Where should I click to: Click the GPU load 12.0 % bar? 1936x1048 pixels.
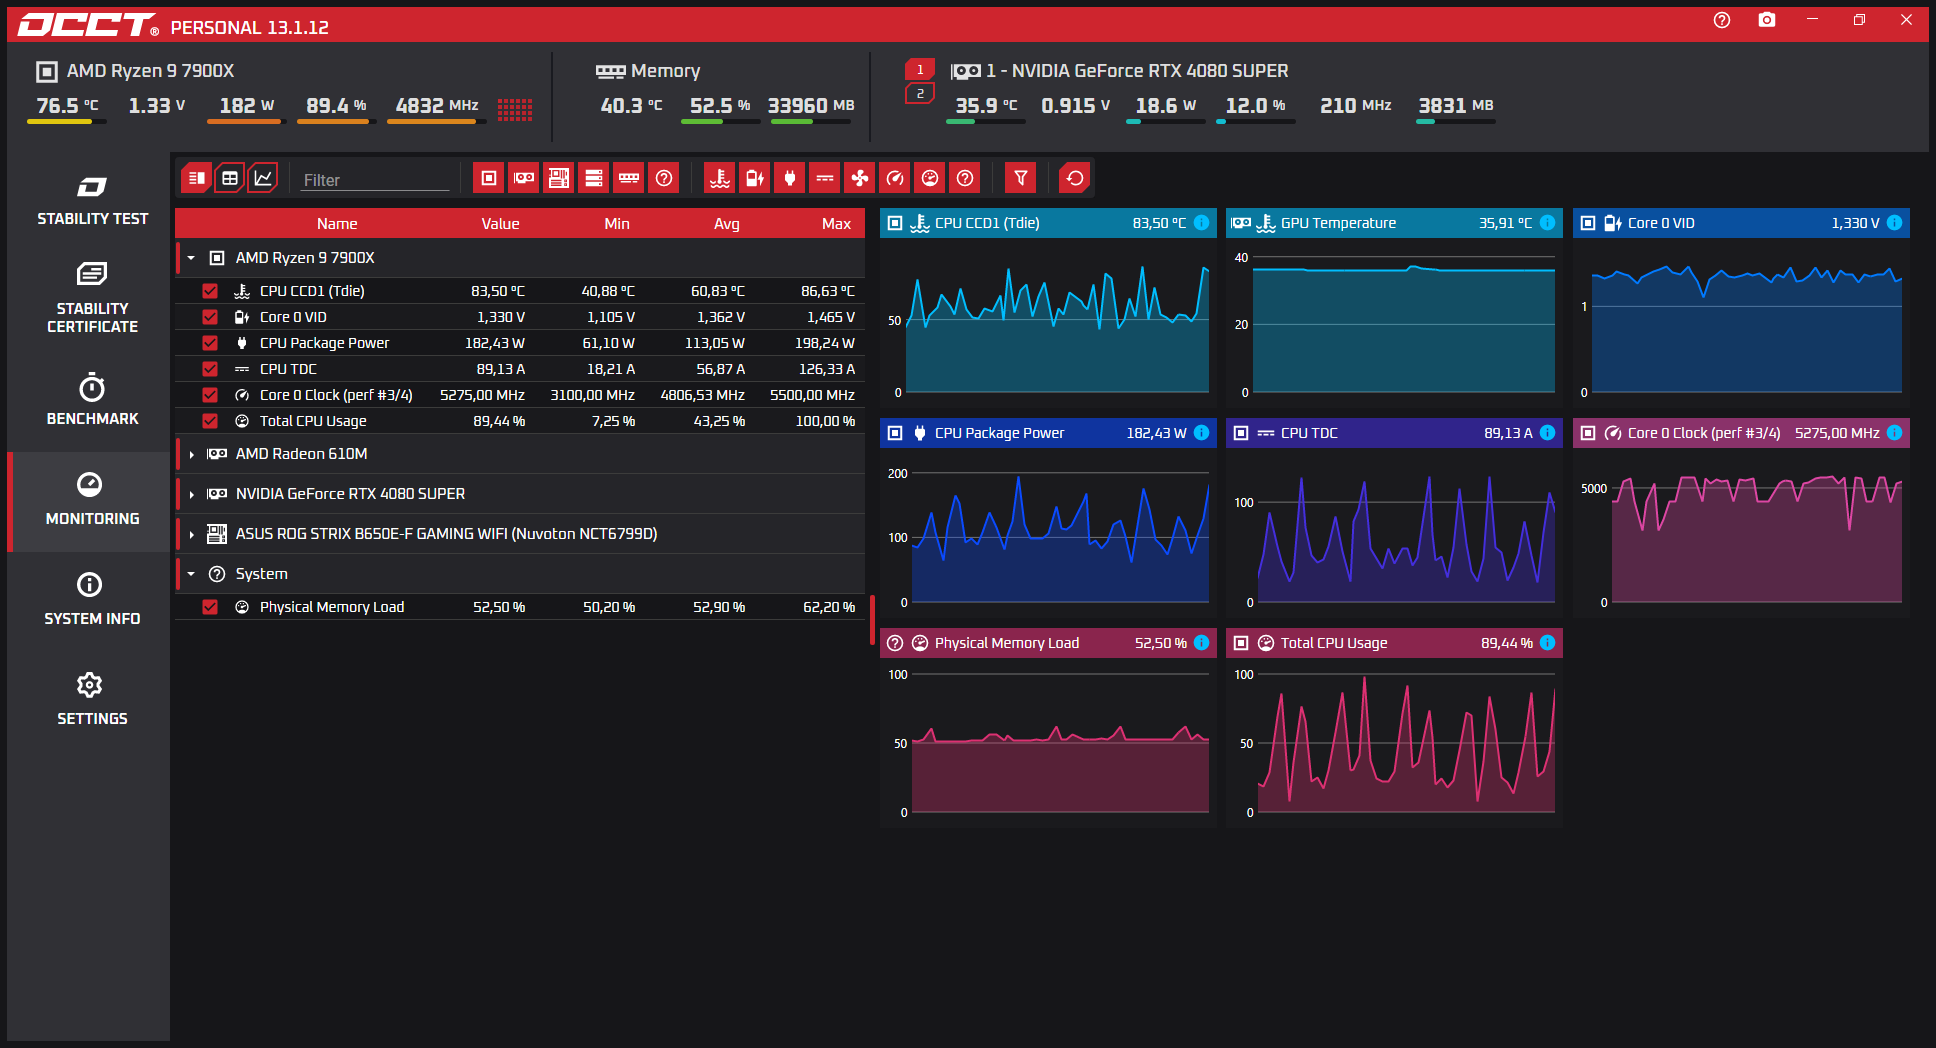pos(1256,121)
